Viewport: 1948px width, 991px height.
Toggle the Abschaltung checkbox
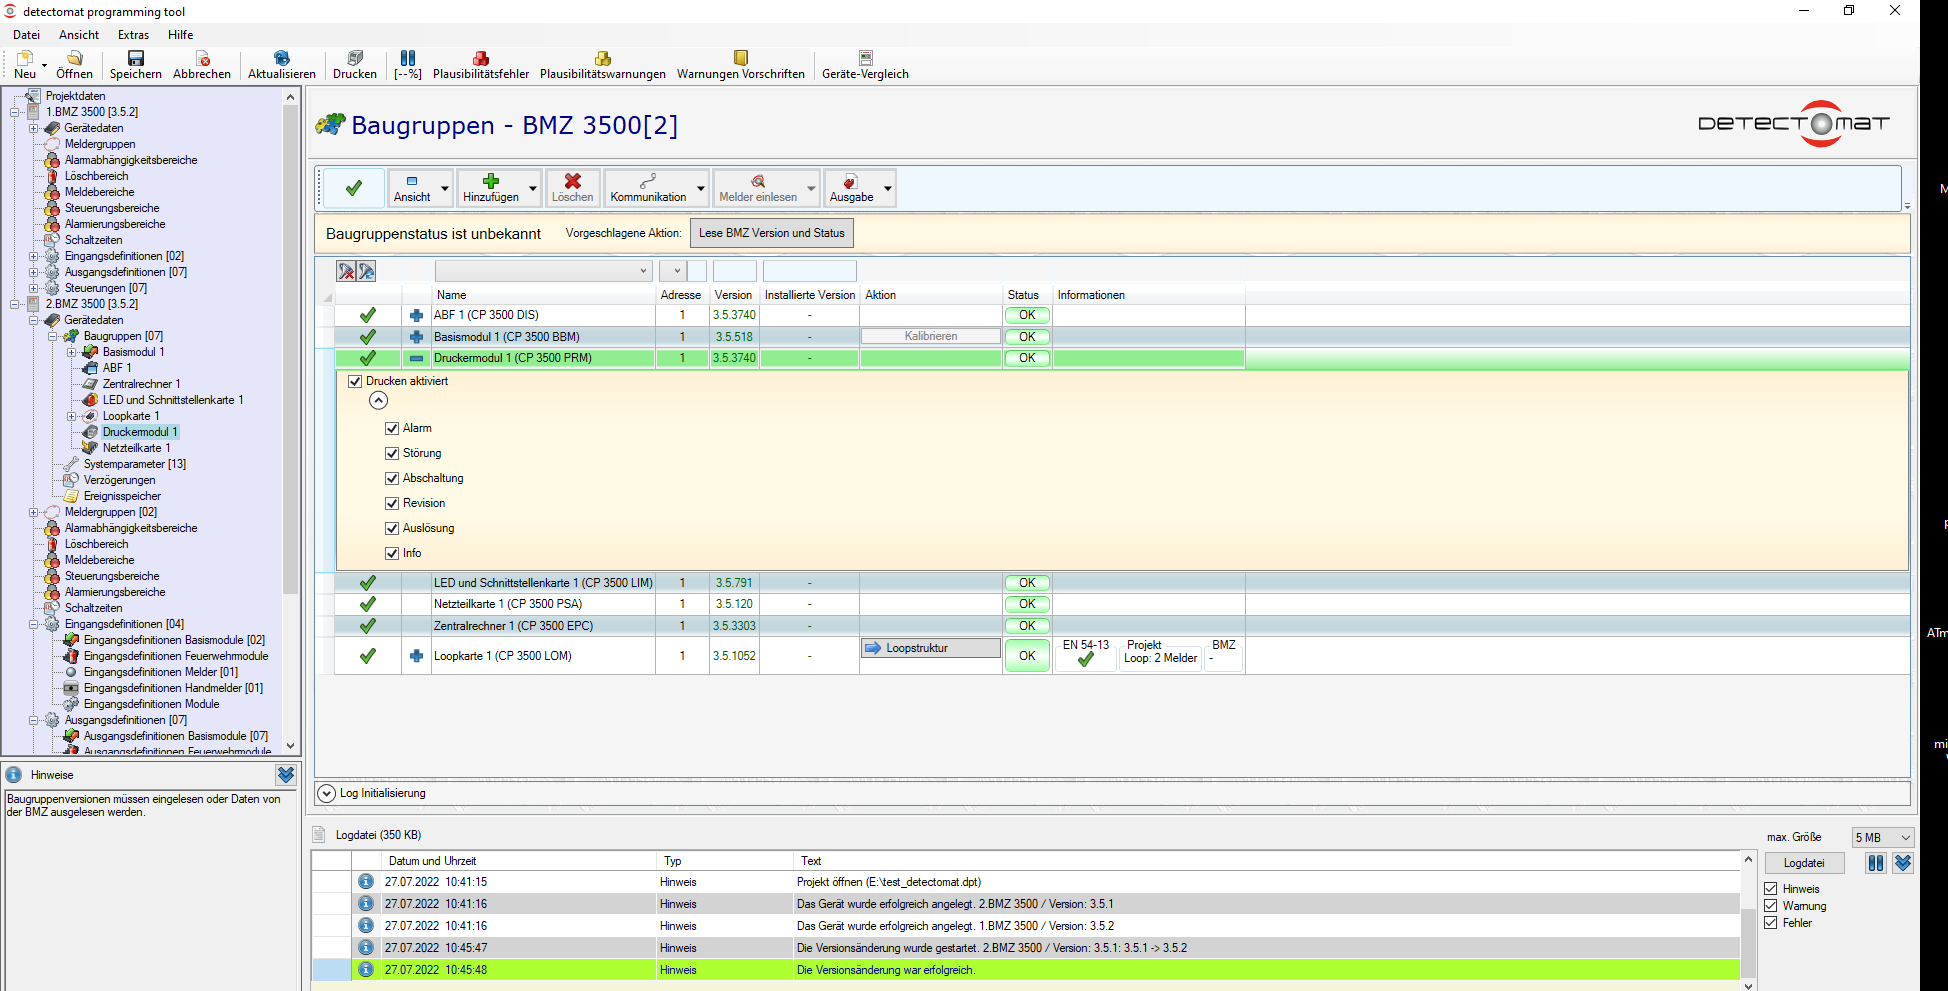tap(392, 478)
